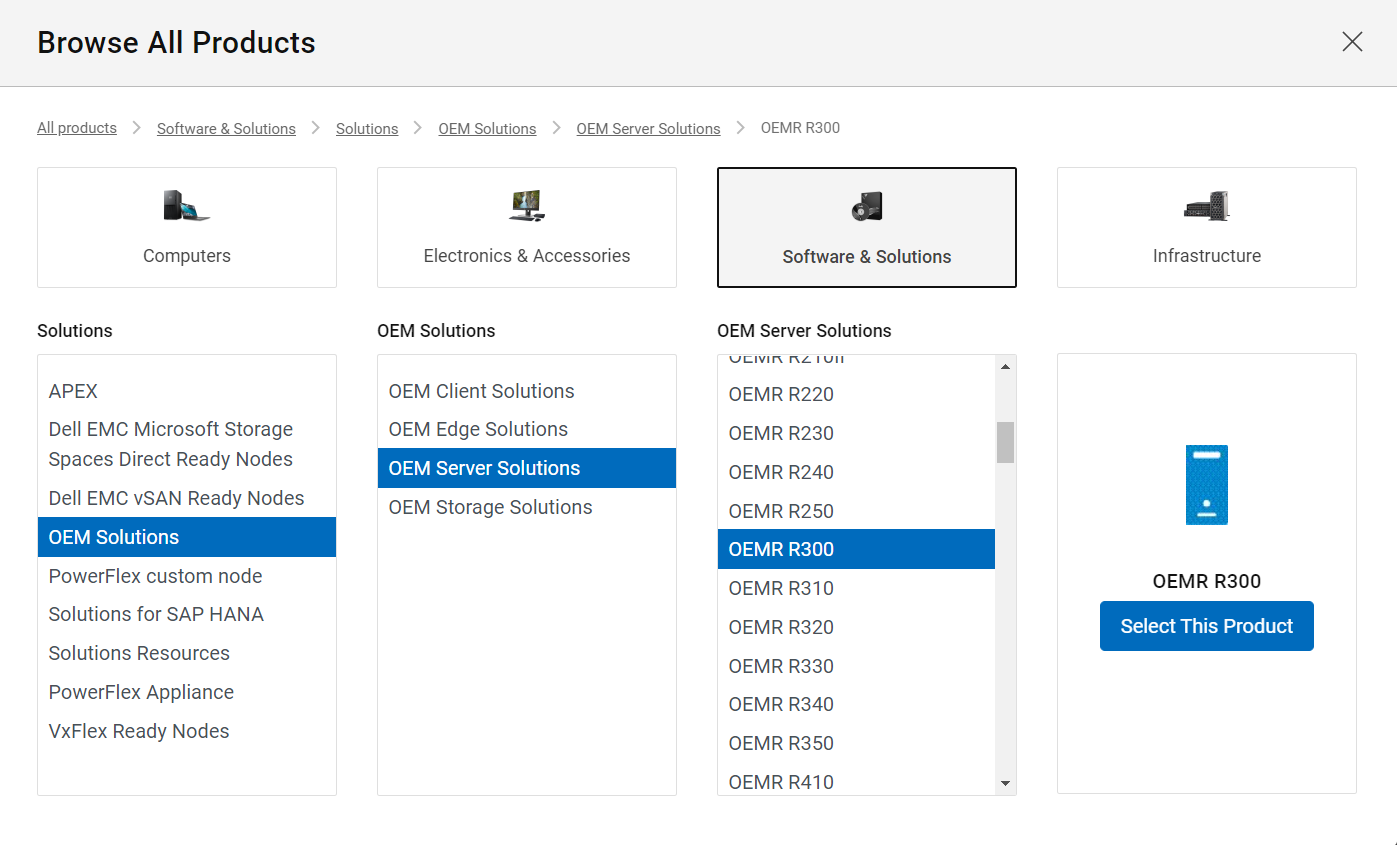Click the Software & Solutions disc icon
This screenshot has width=1397, height=845.
[x=866, y=207]
